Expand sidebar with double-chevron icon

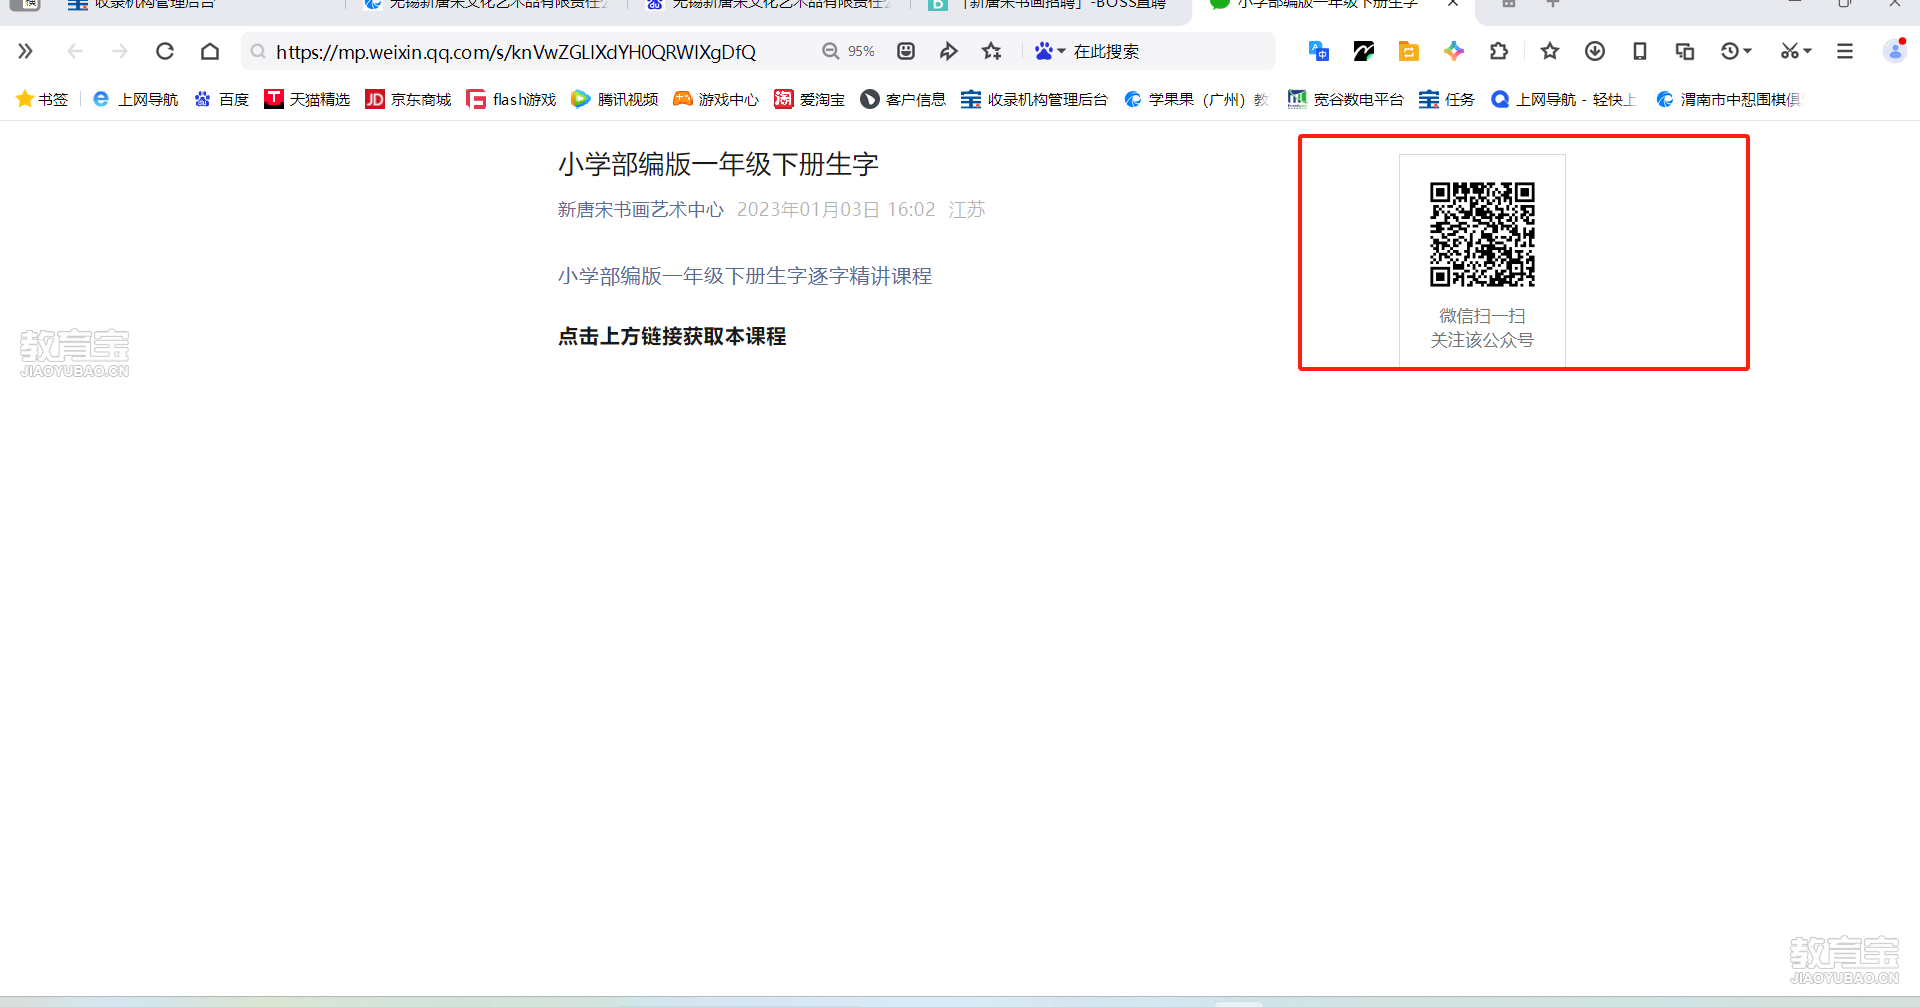(26, 51)
